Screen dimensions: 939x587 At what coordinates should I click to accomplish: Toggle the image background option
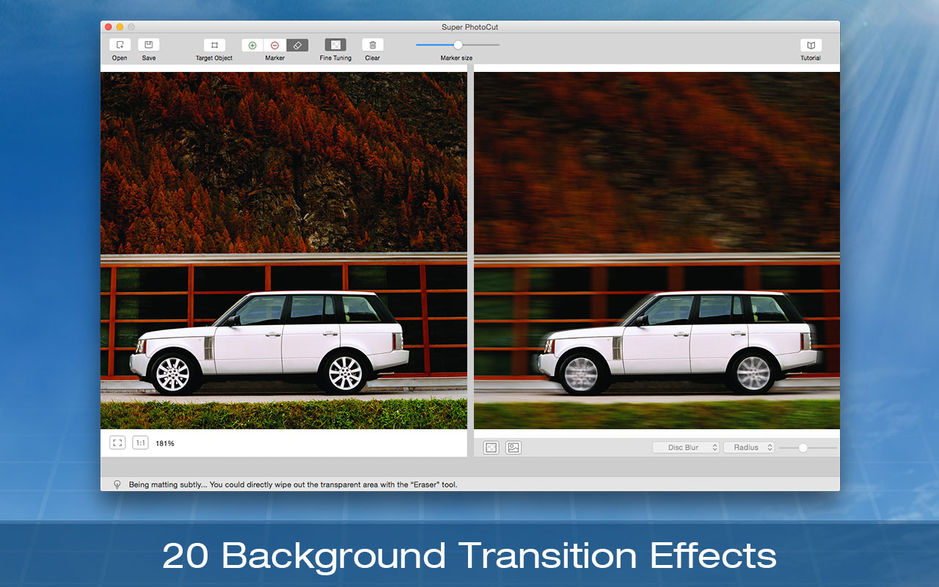point(511,447)
